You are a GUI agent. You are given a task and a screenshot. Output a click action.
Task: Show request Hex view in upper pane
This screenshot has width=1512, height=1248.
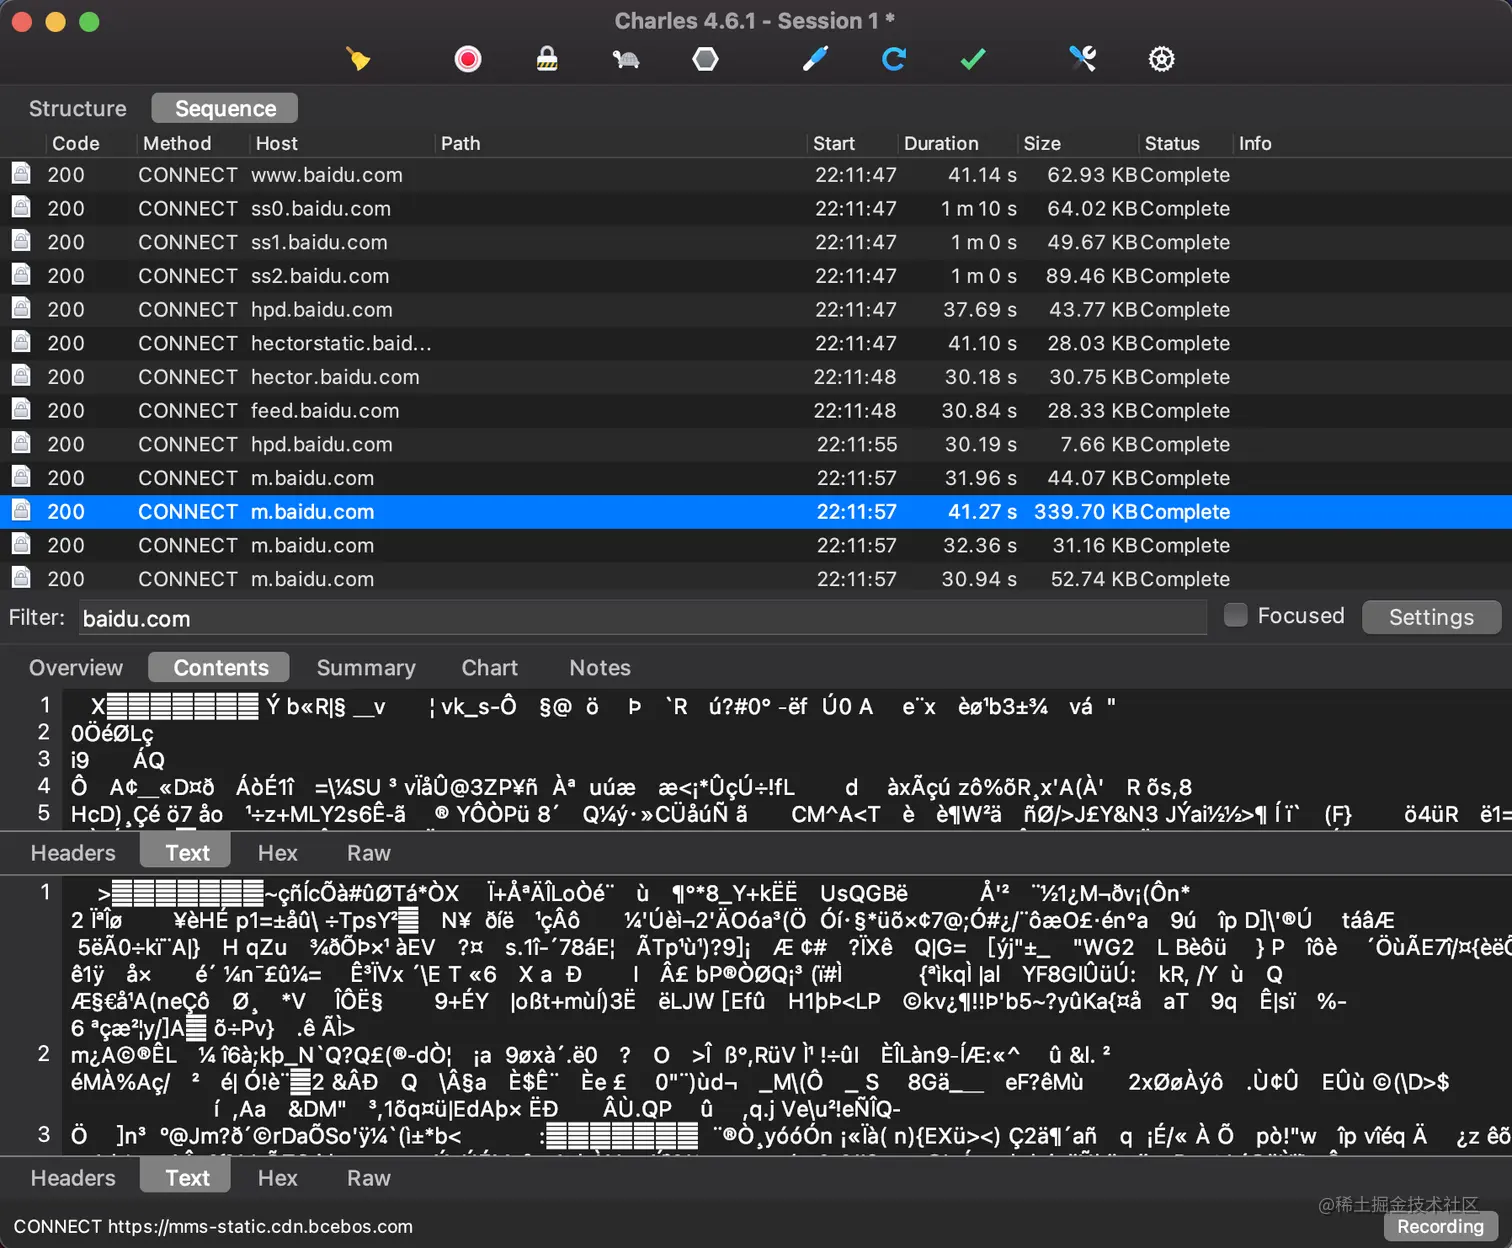coord(278,852)
